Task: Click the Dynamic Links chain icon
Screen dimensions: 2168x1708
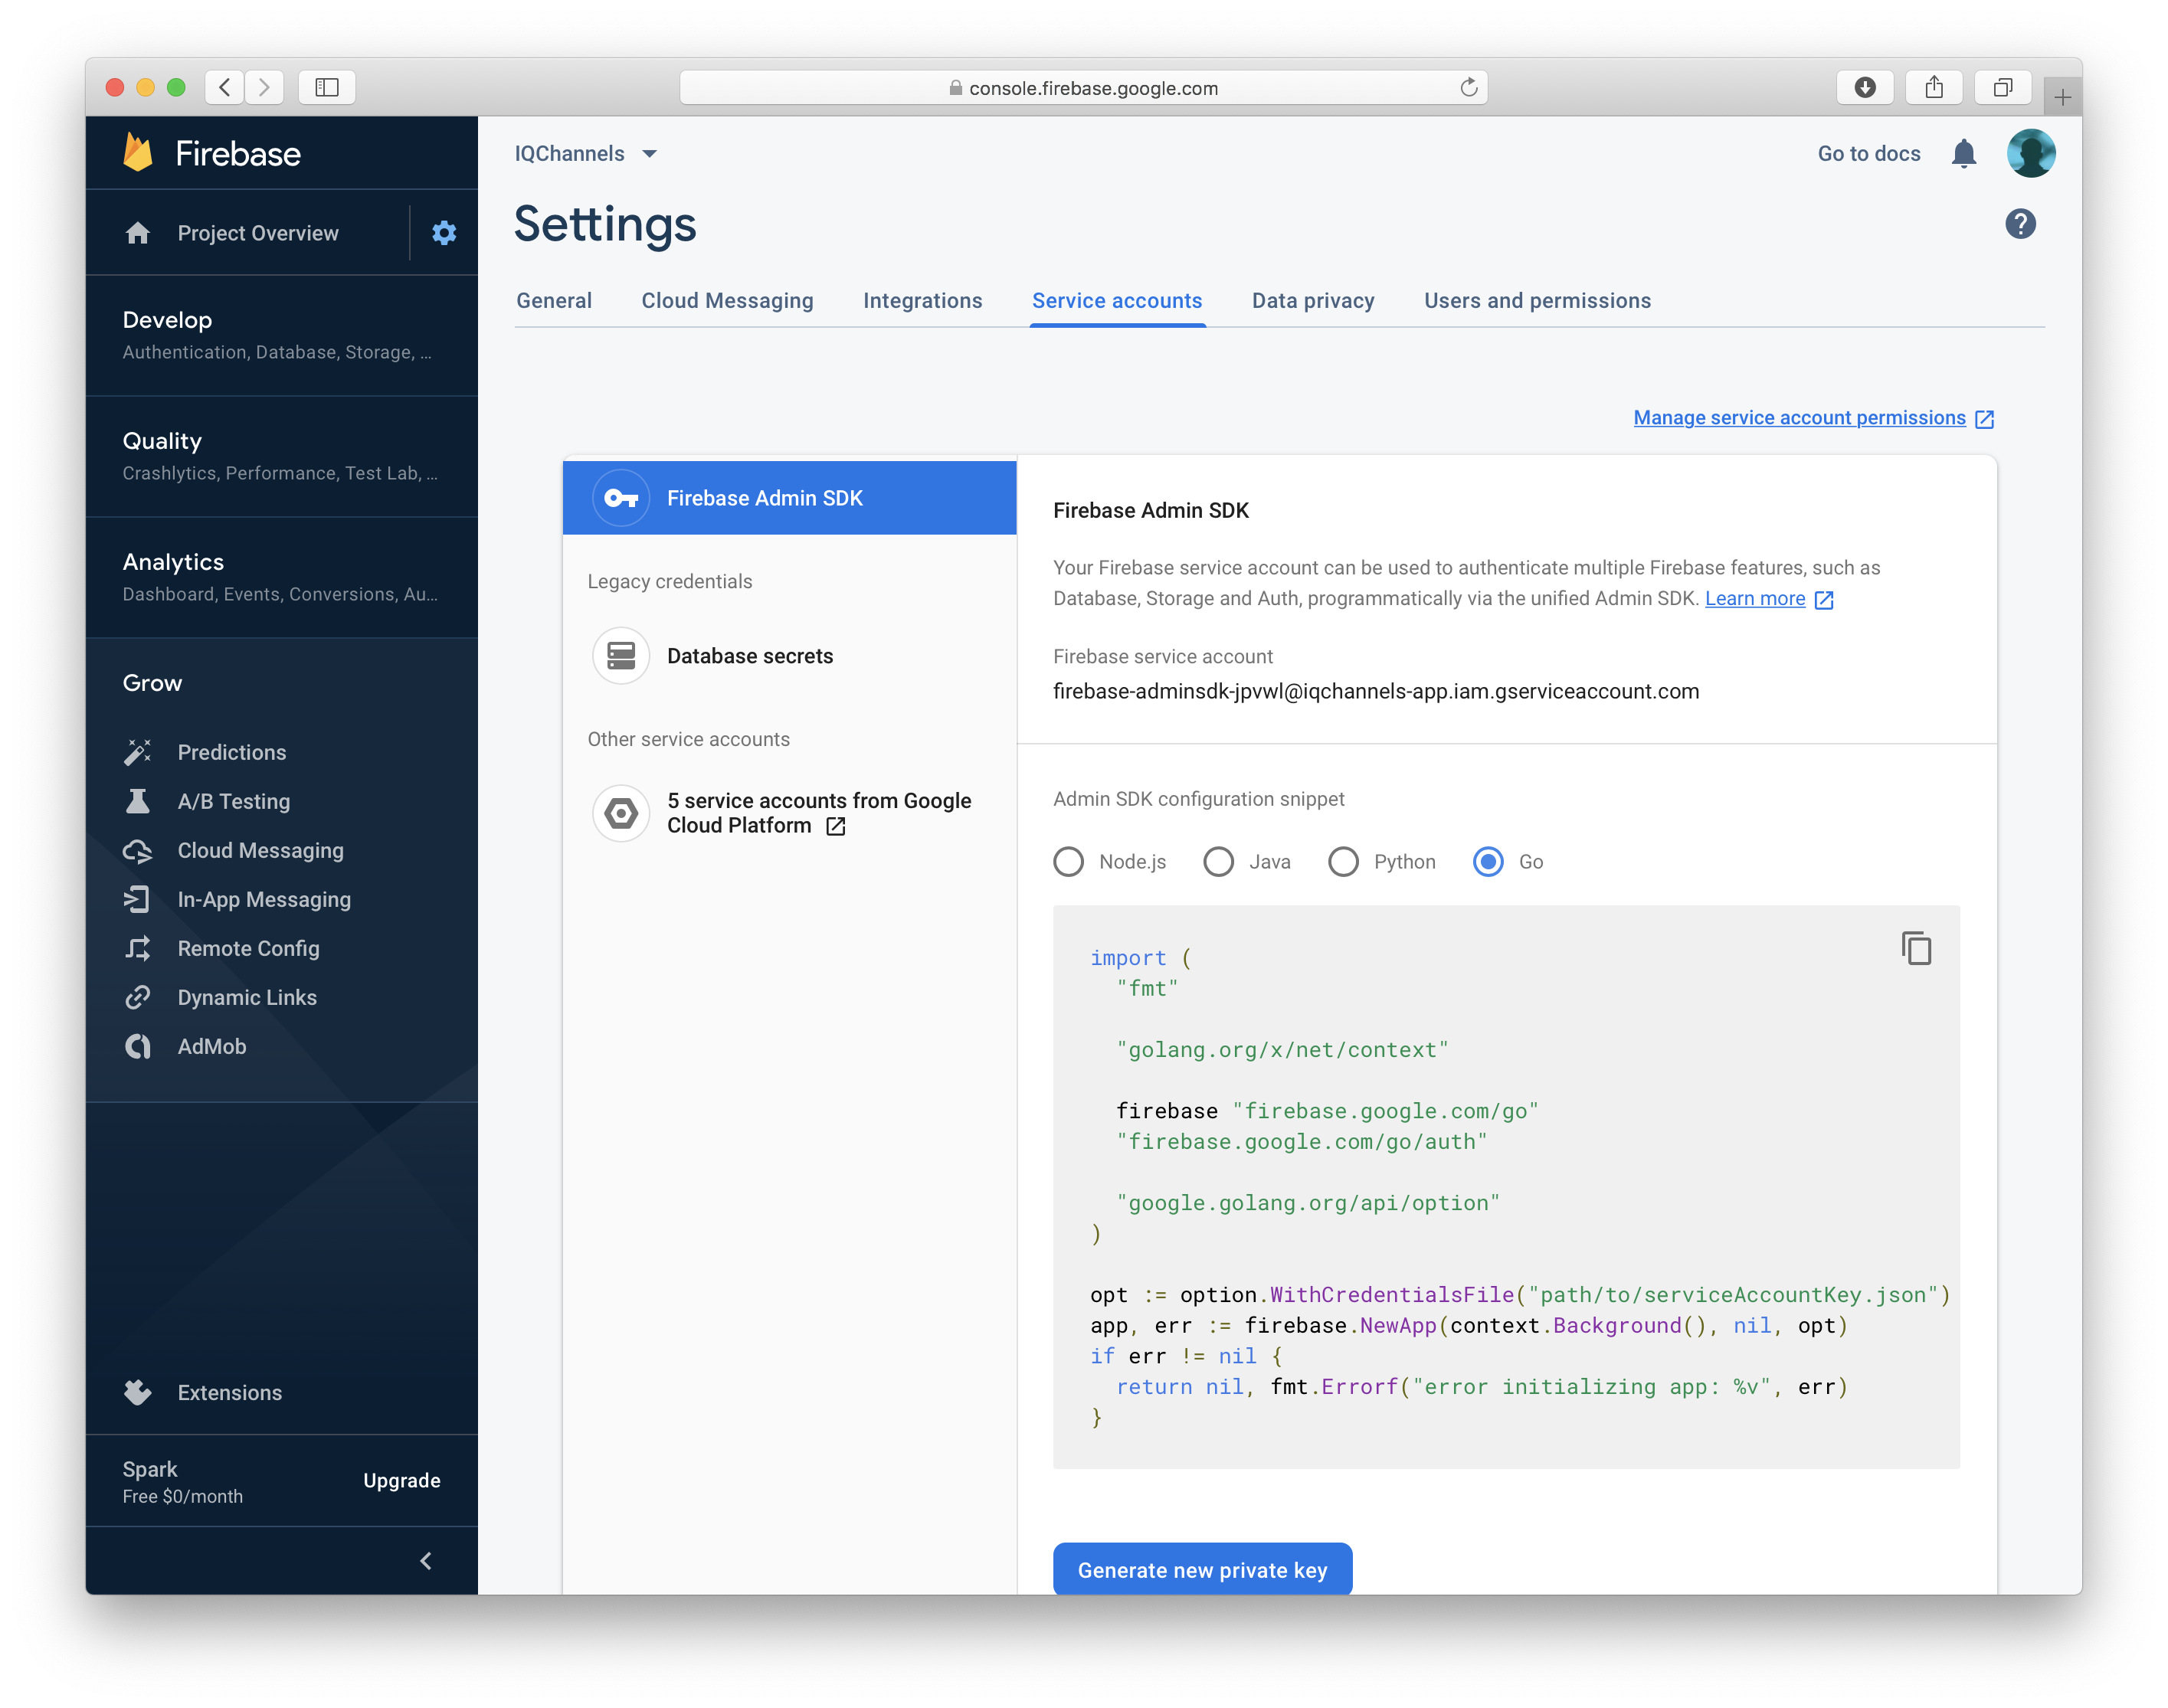Action: 138,997
